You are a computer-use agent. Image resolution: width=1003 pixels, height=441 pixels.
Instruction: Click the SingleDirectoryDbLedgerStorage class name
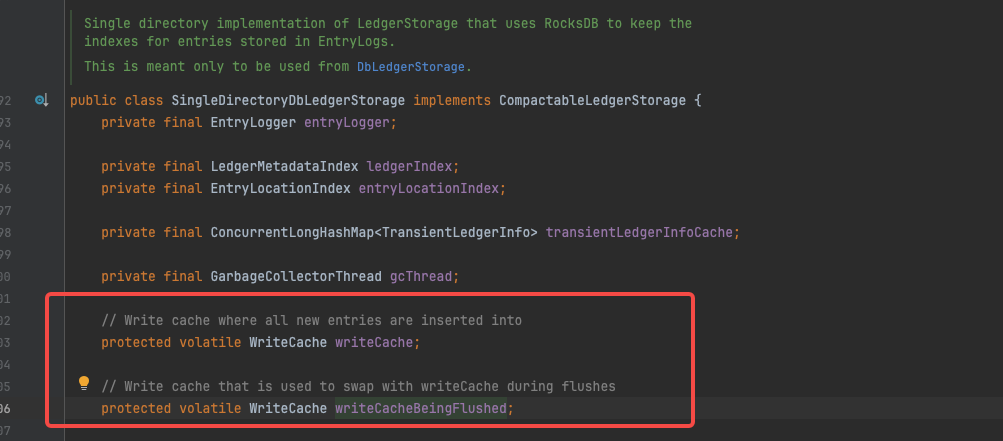(x=288, y=100)
